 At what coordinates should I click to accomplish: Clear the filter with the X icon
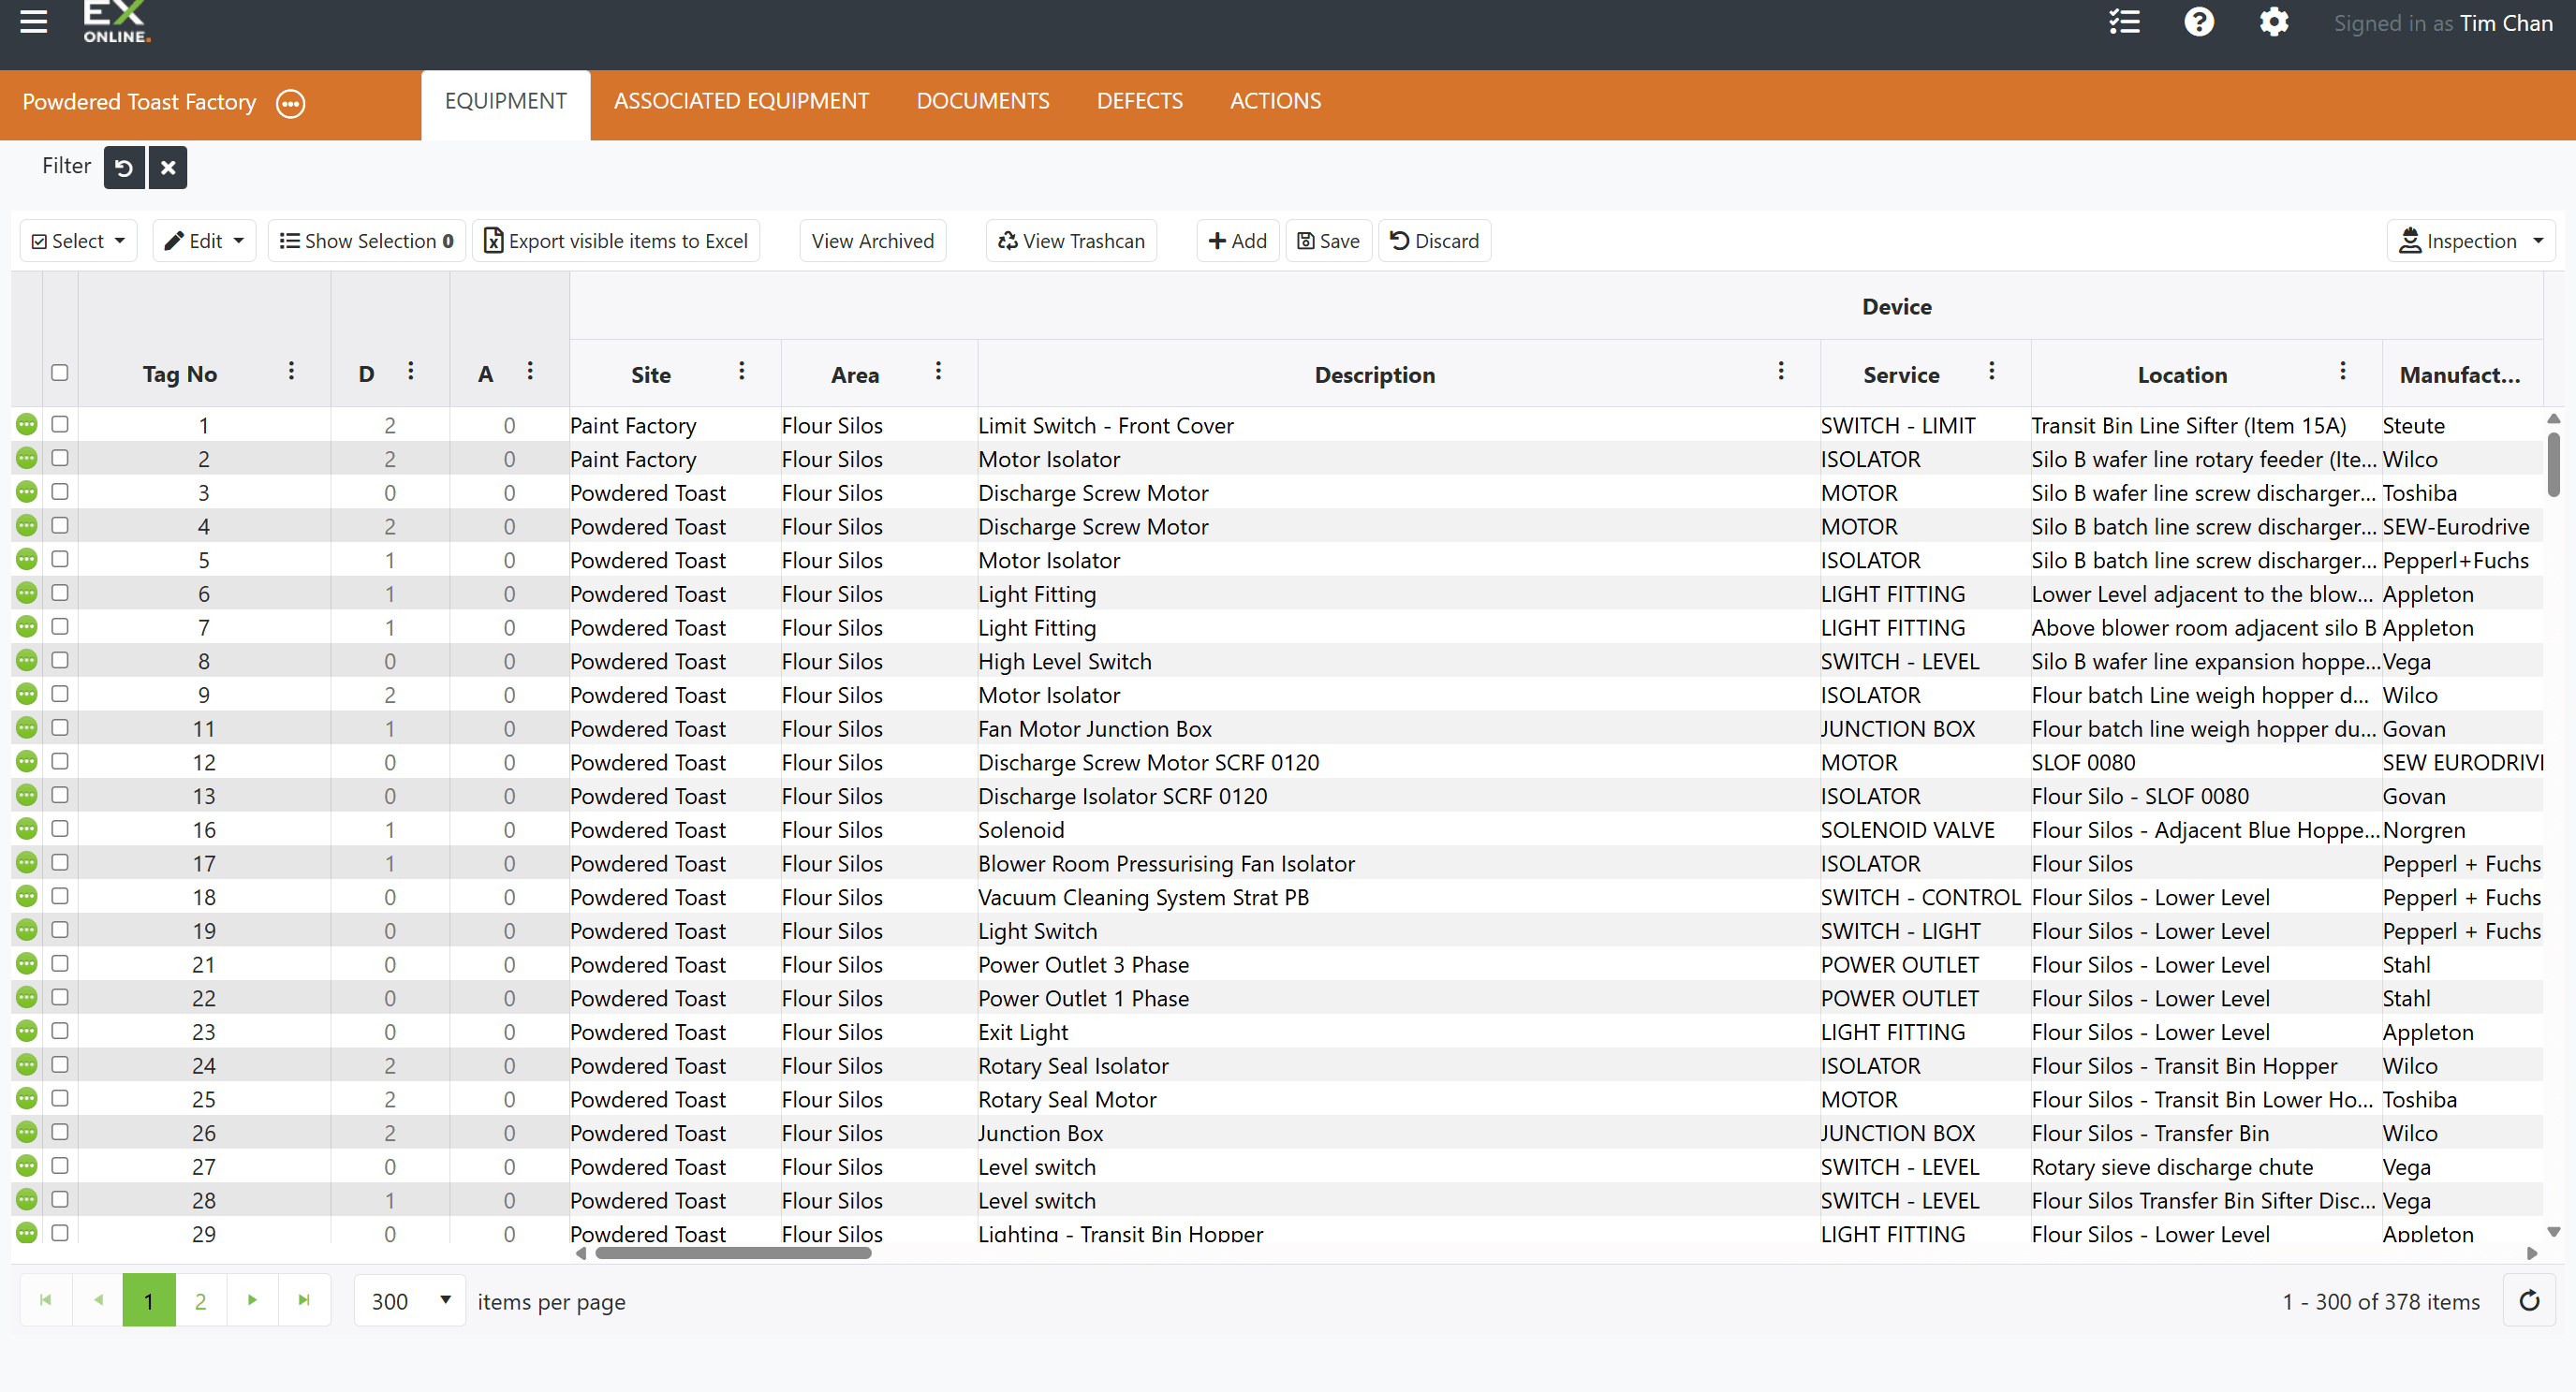pos(168,167)
